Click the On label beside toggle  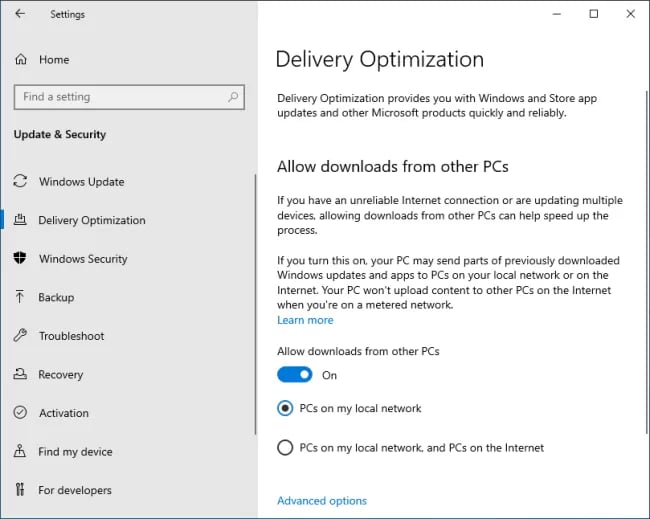tap(330, 375)
